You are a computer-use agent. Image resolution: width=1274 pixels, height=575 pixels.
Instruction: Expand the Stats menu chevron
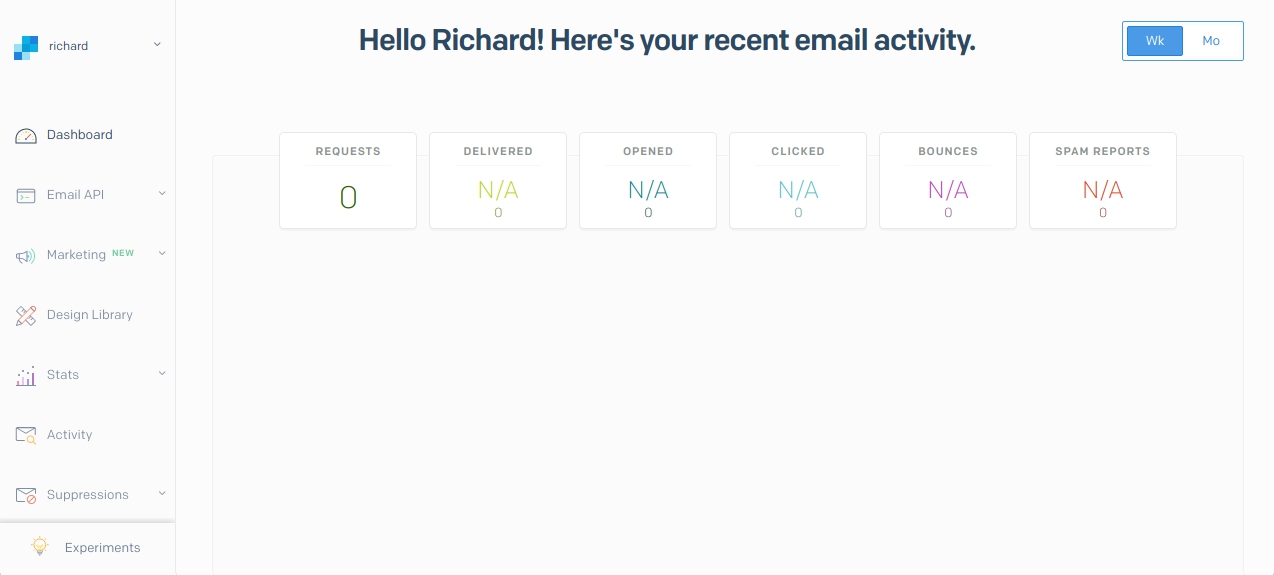(x=162, y=374)
